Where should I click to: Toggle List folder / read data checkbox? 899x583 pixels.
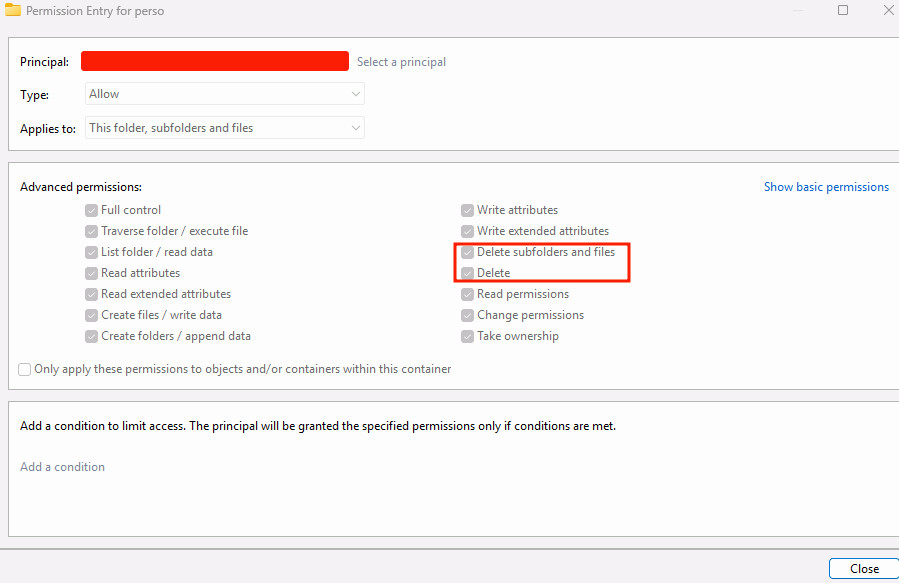(92, 252)
